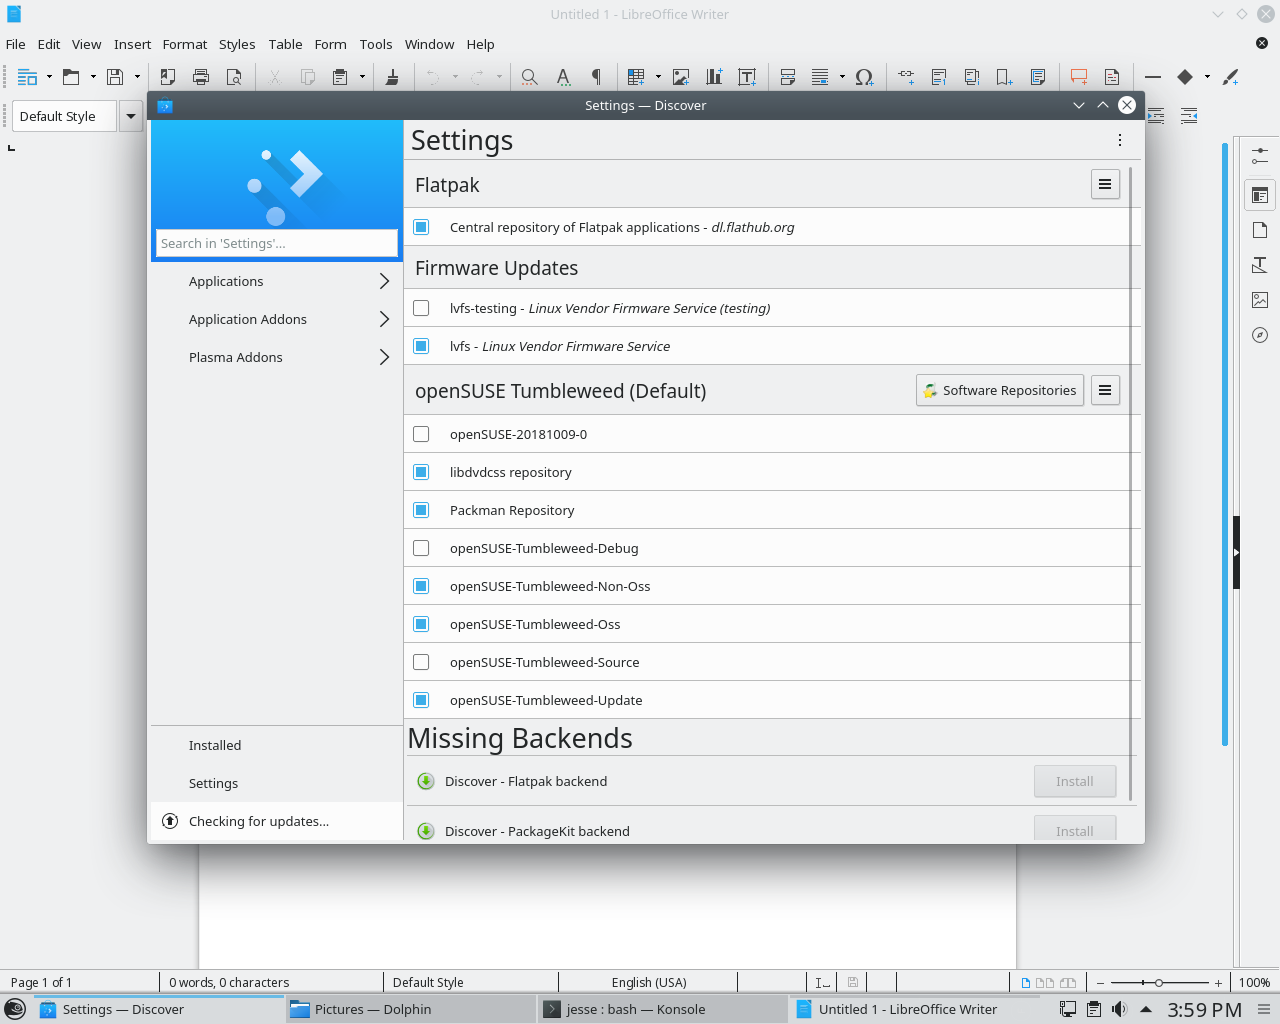Image resolution: width=1280 pixels, height=1024 pixels.
Task: Open openSUSE Tumbleweed section hamburger menu
Action: coord(1105,390)
